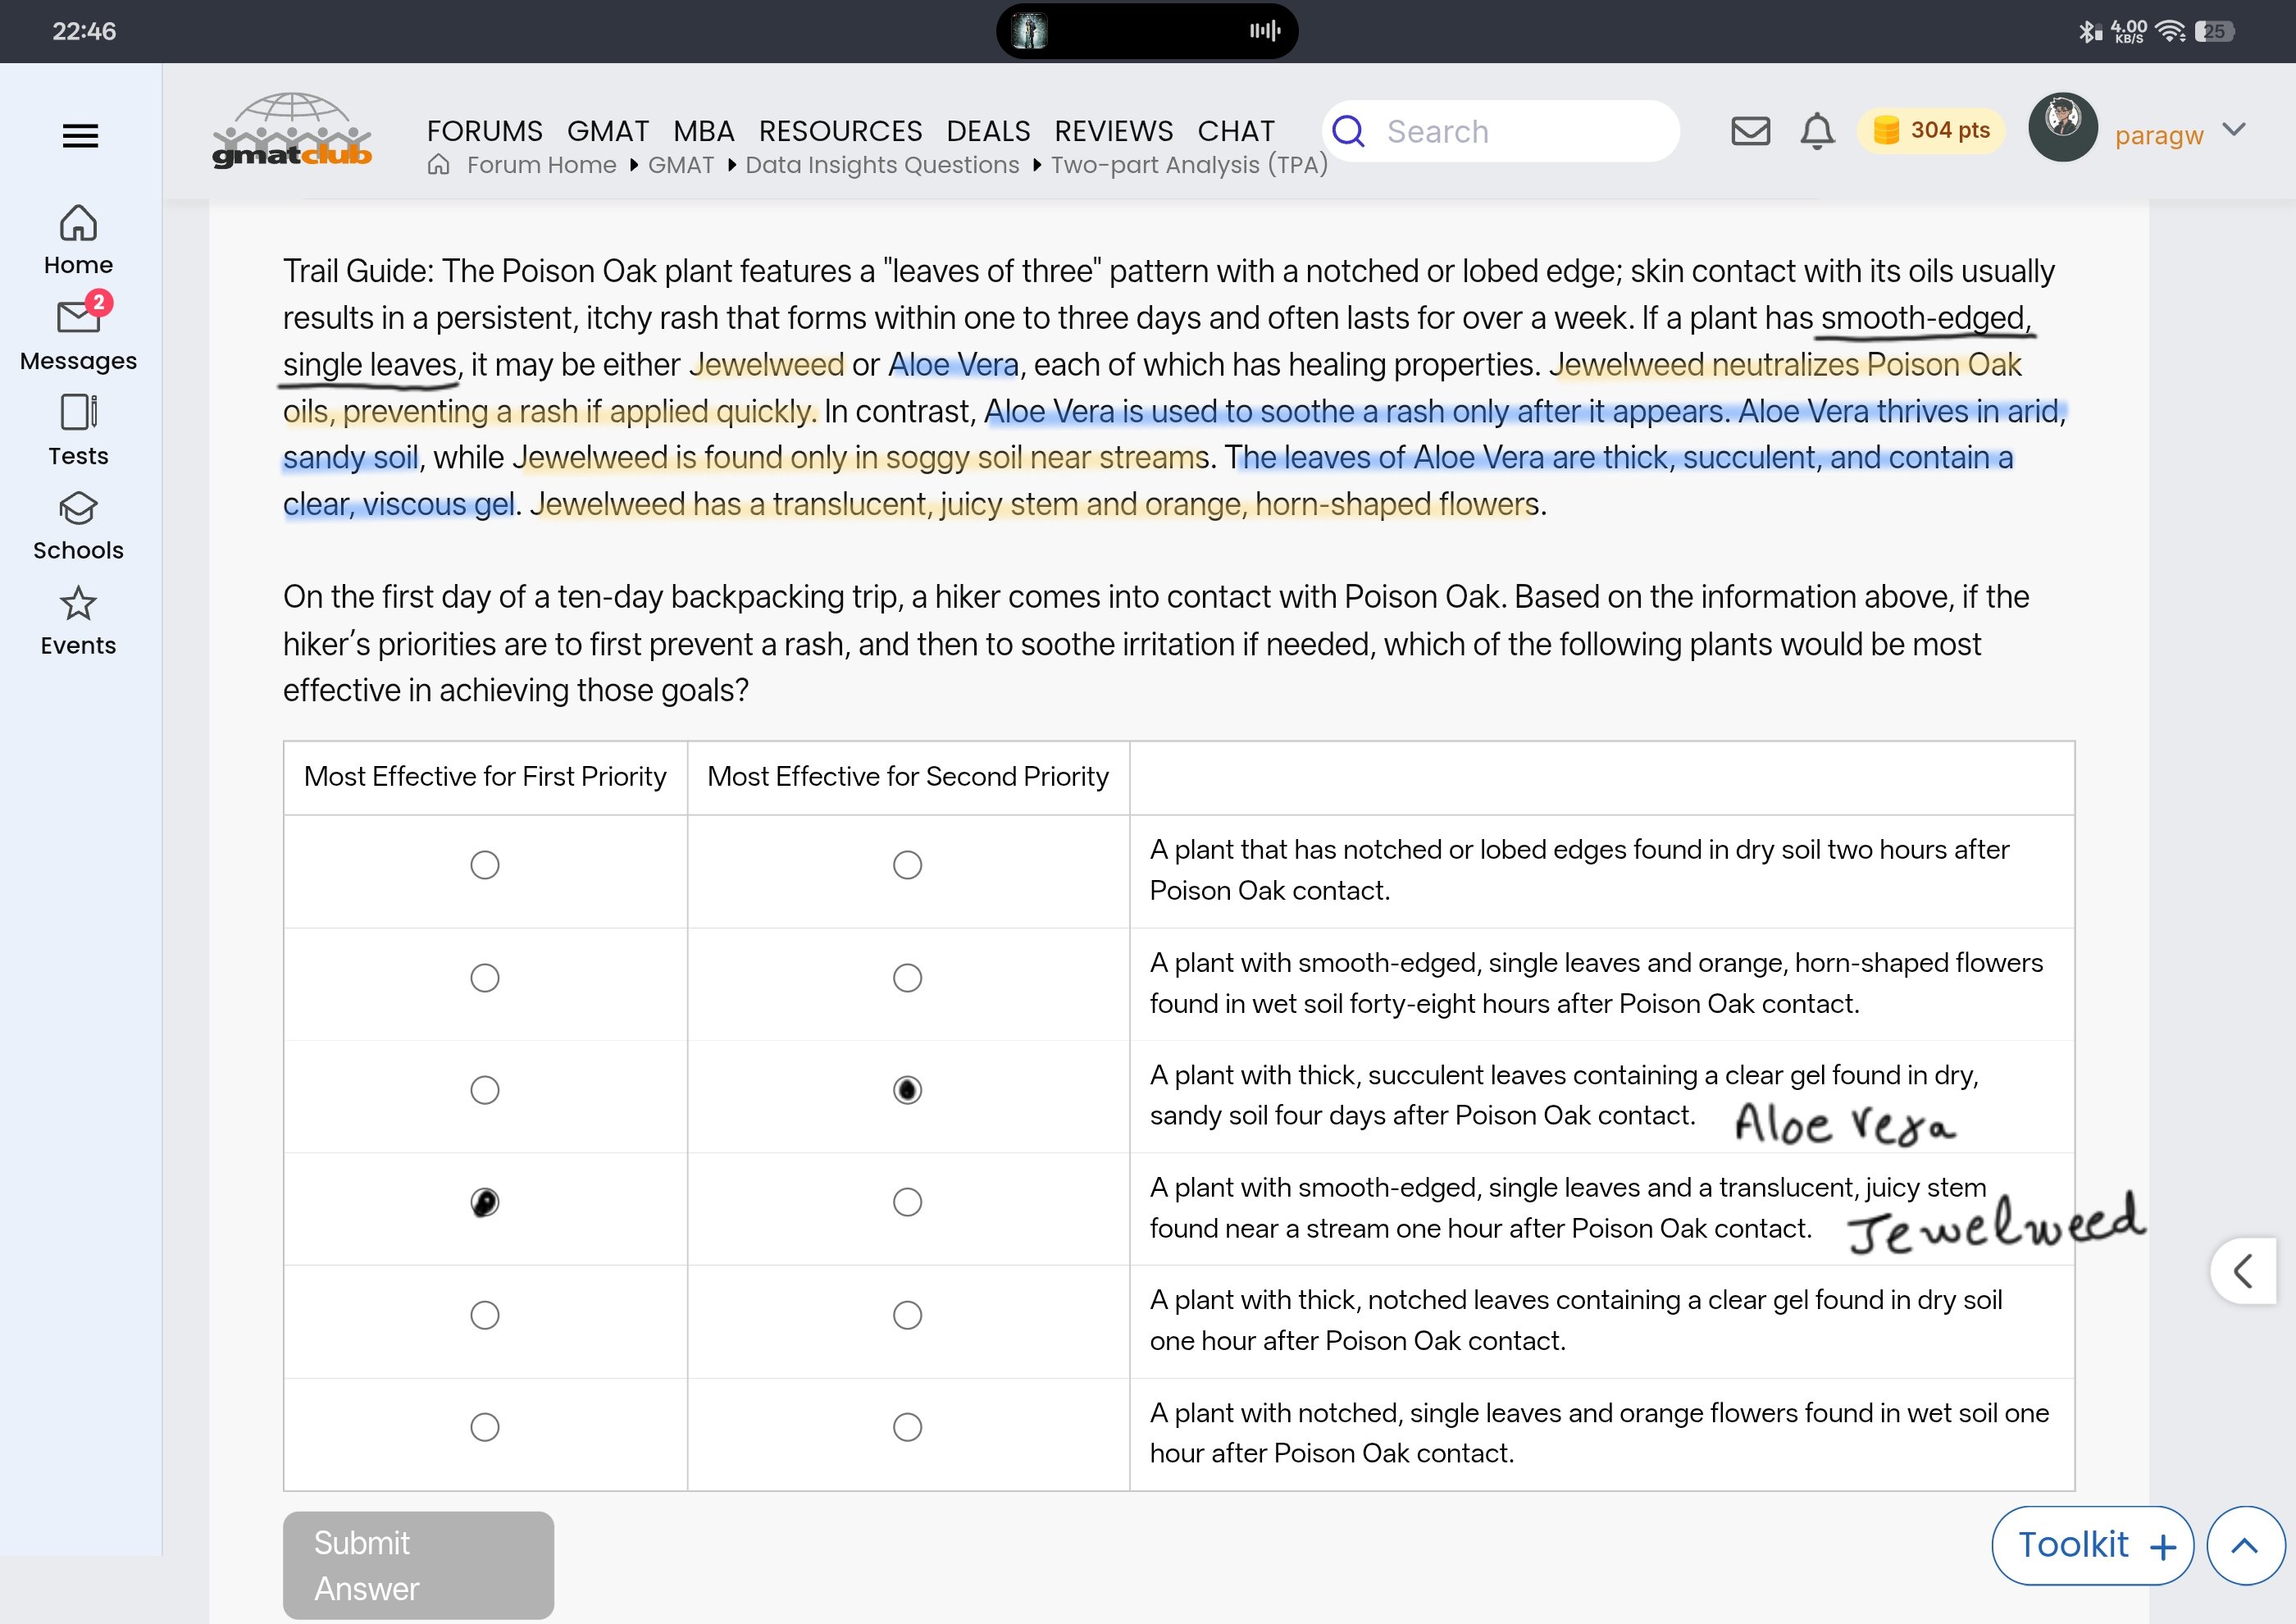Select Second Priority for translucent juicy stem row

(x=907, y=1202)
